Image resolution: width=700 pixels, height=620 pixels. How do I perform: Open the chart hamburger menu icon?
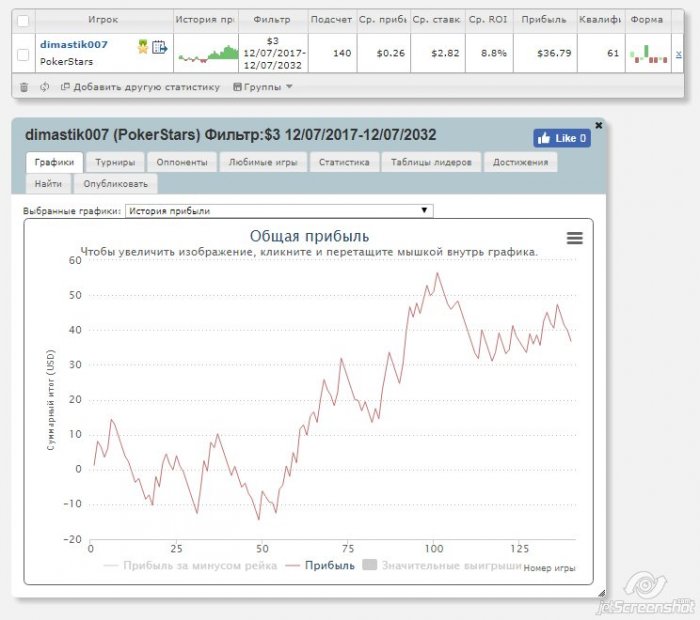pos(574,238)
